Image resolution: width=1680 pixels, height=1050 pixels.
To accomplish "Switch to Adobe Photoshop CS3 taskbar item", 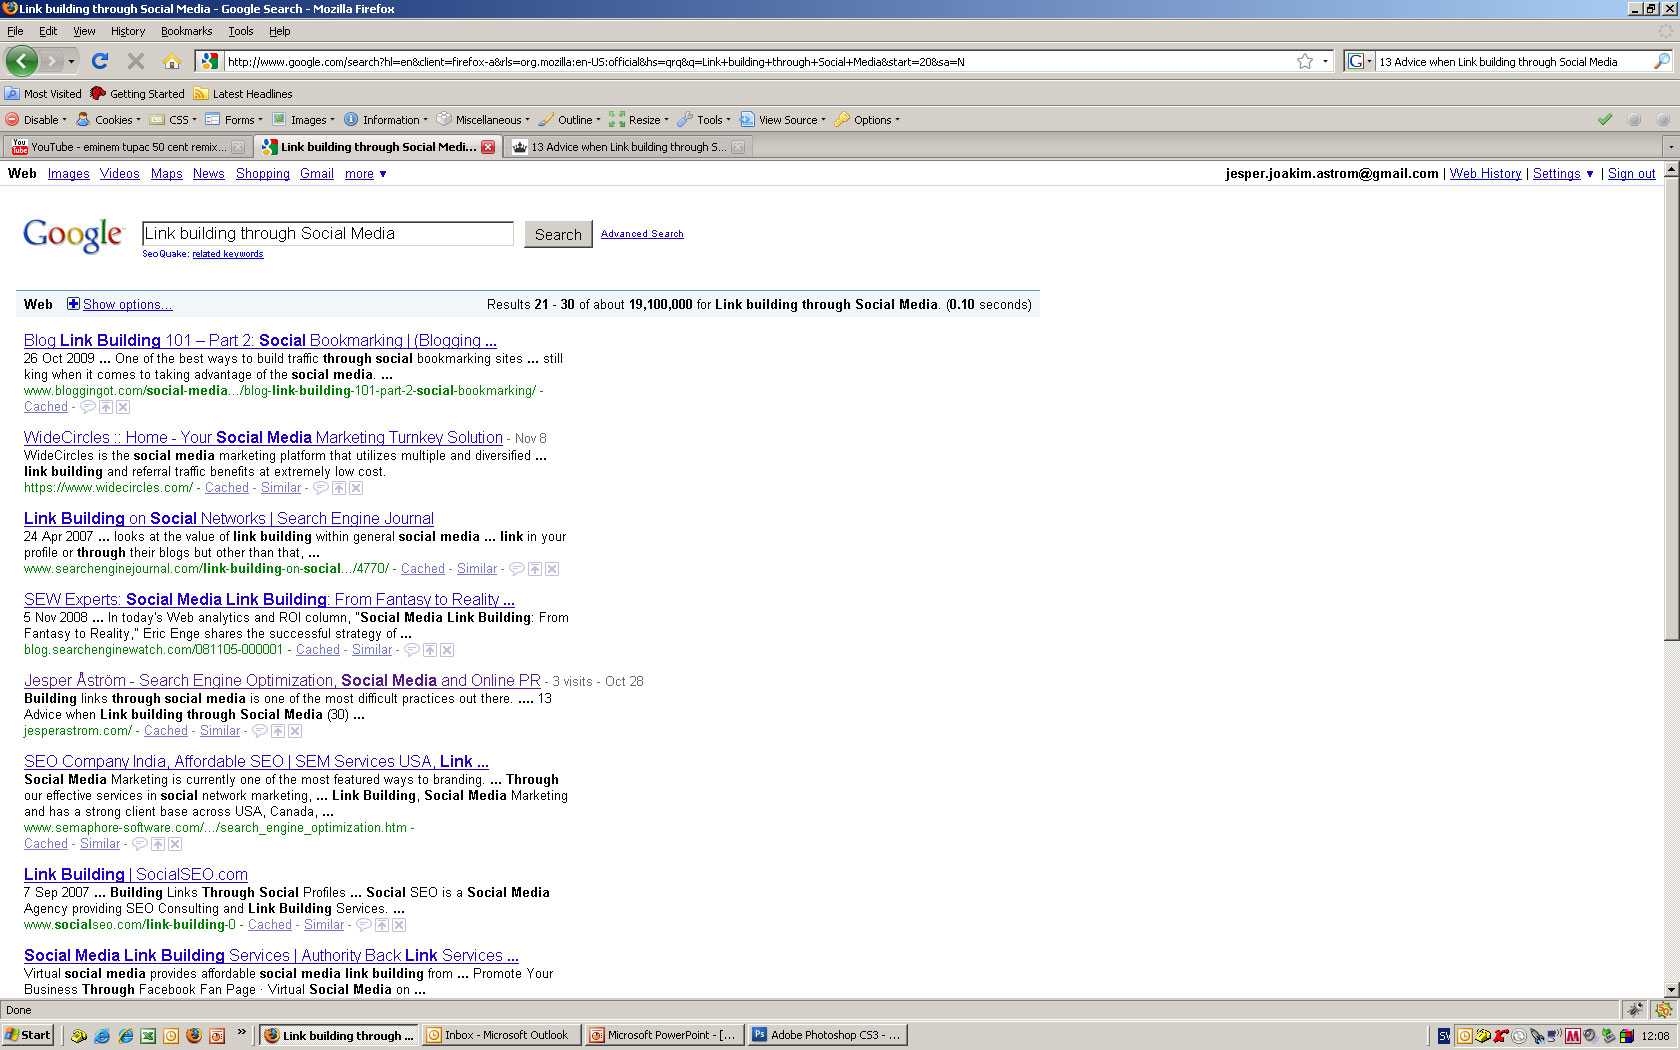I will point(827,1035).
